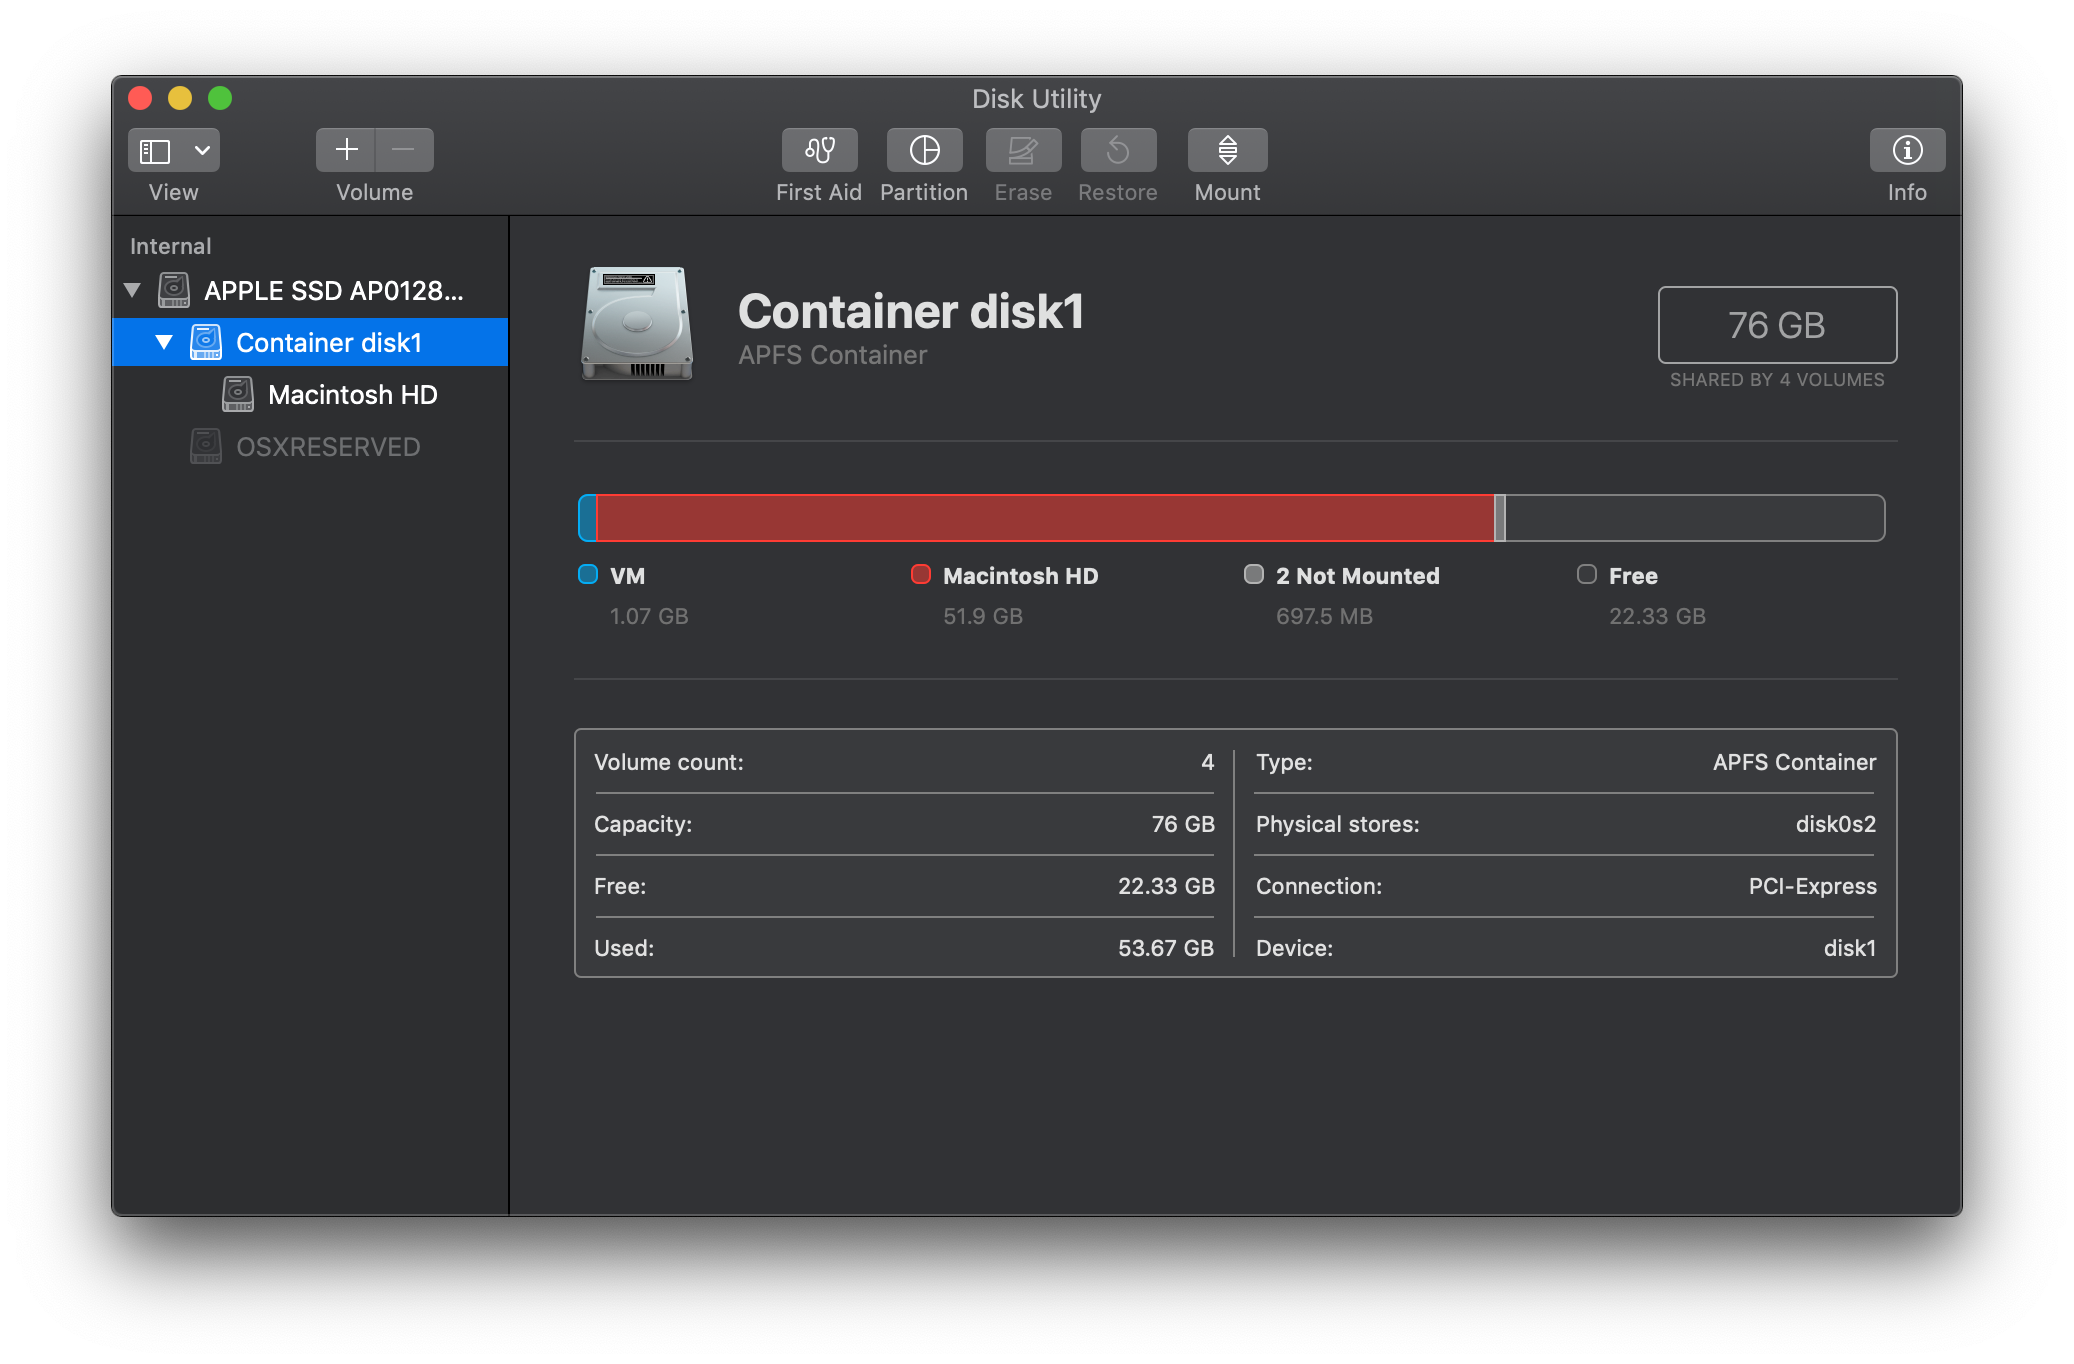Click the Used 53.67 GB value

click(1165, 948)
